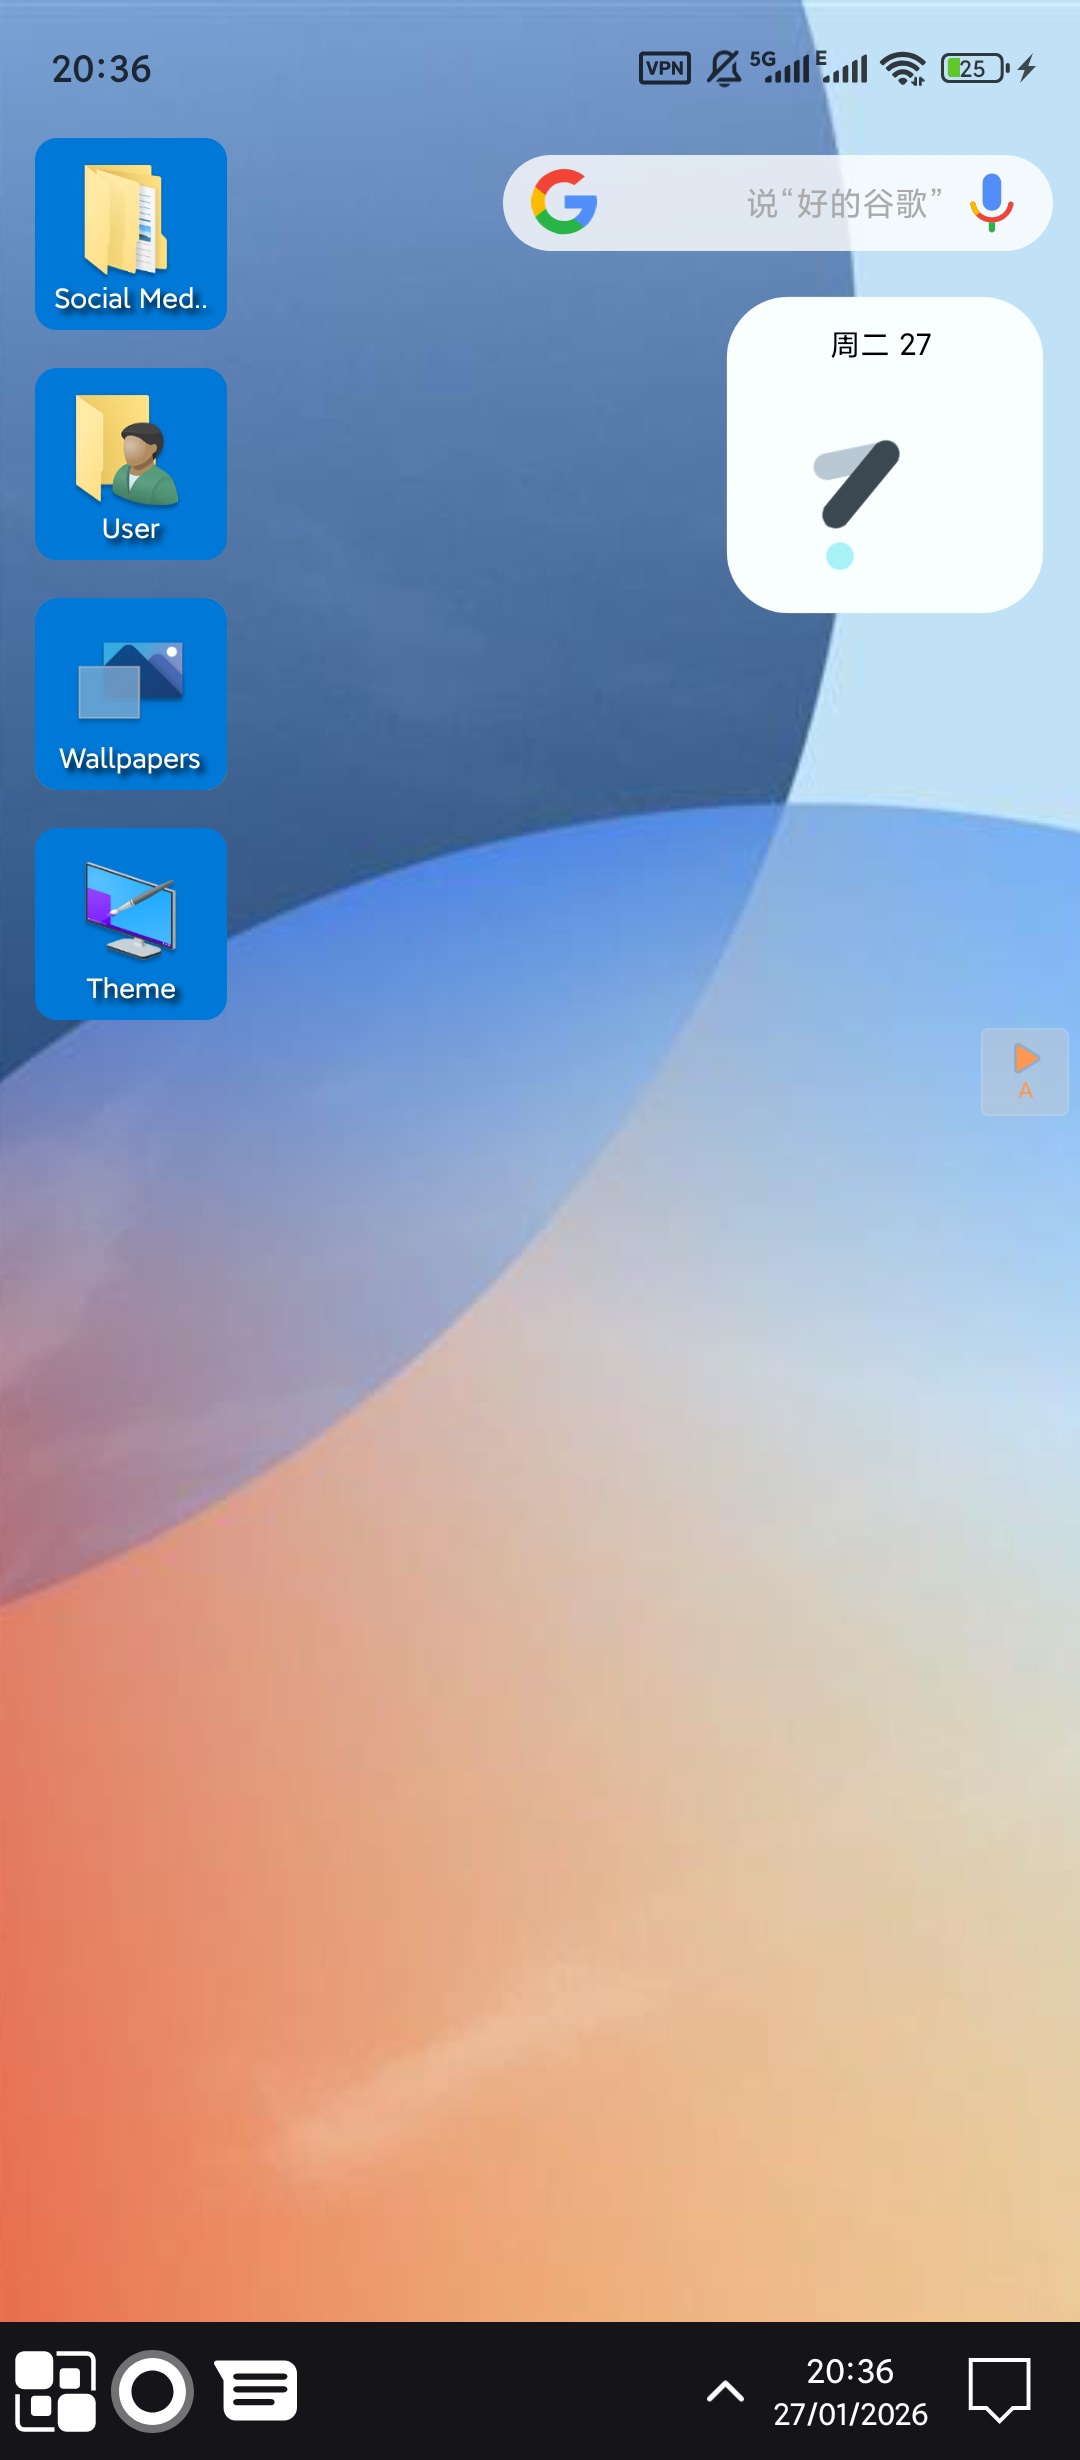Open taskbar clock 20:36 27/01/2026
Image resolution: width=1080 pixels, height=2460 pixels.
point(850,2392)
